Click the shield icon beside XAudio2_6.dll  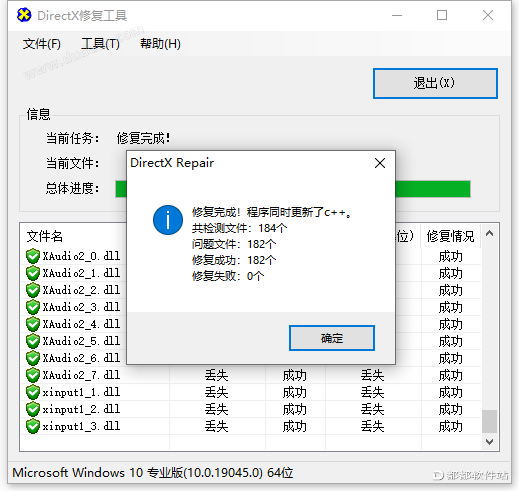pos(33,358)
